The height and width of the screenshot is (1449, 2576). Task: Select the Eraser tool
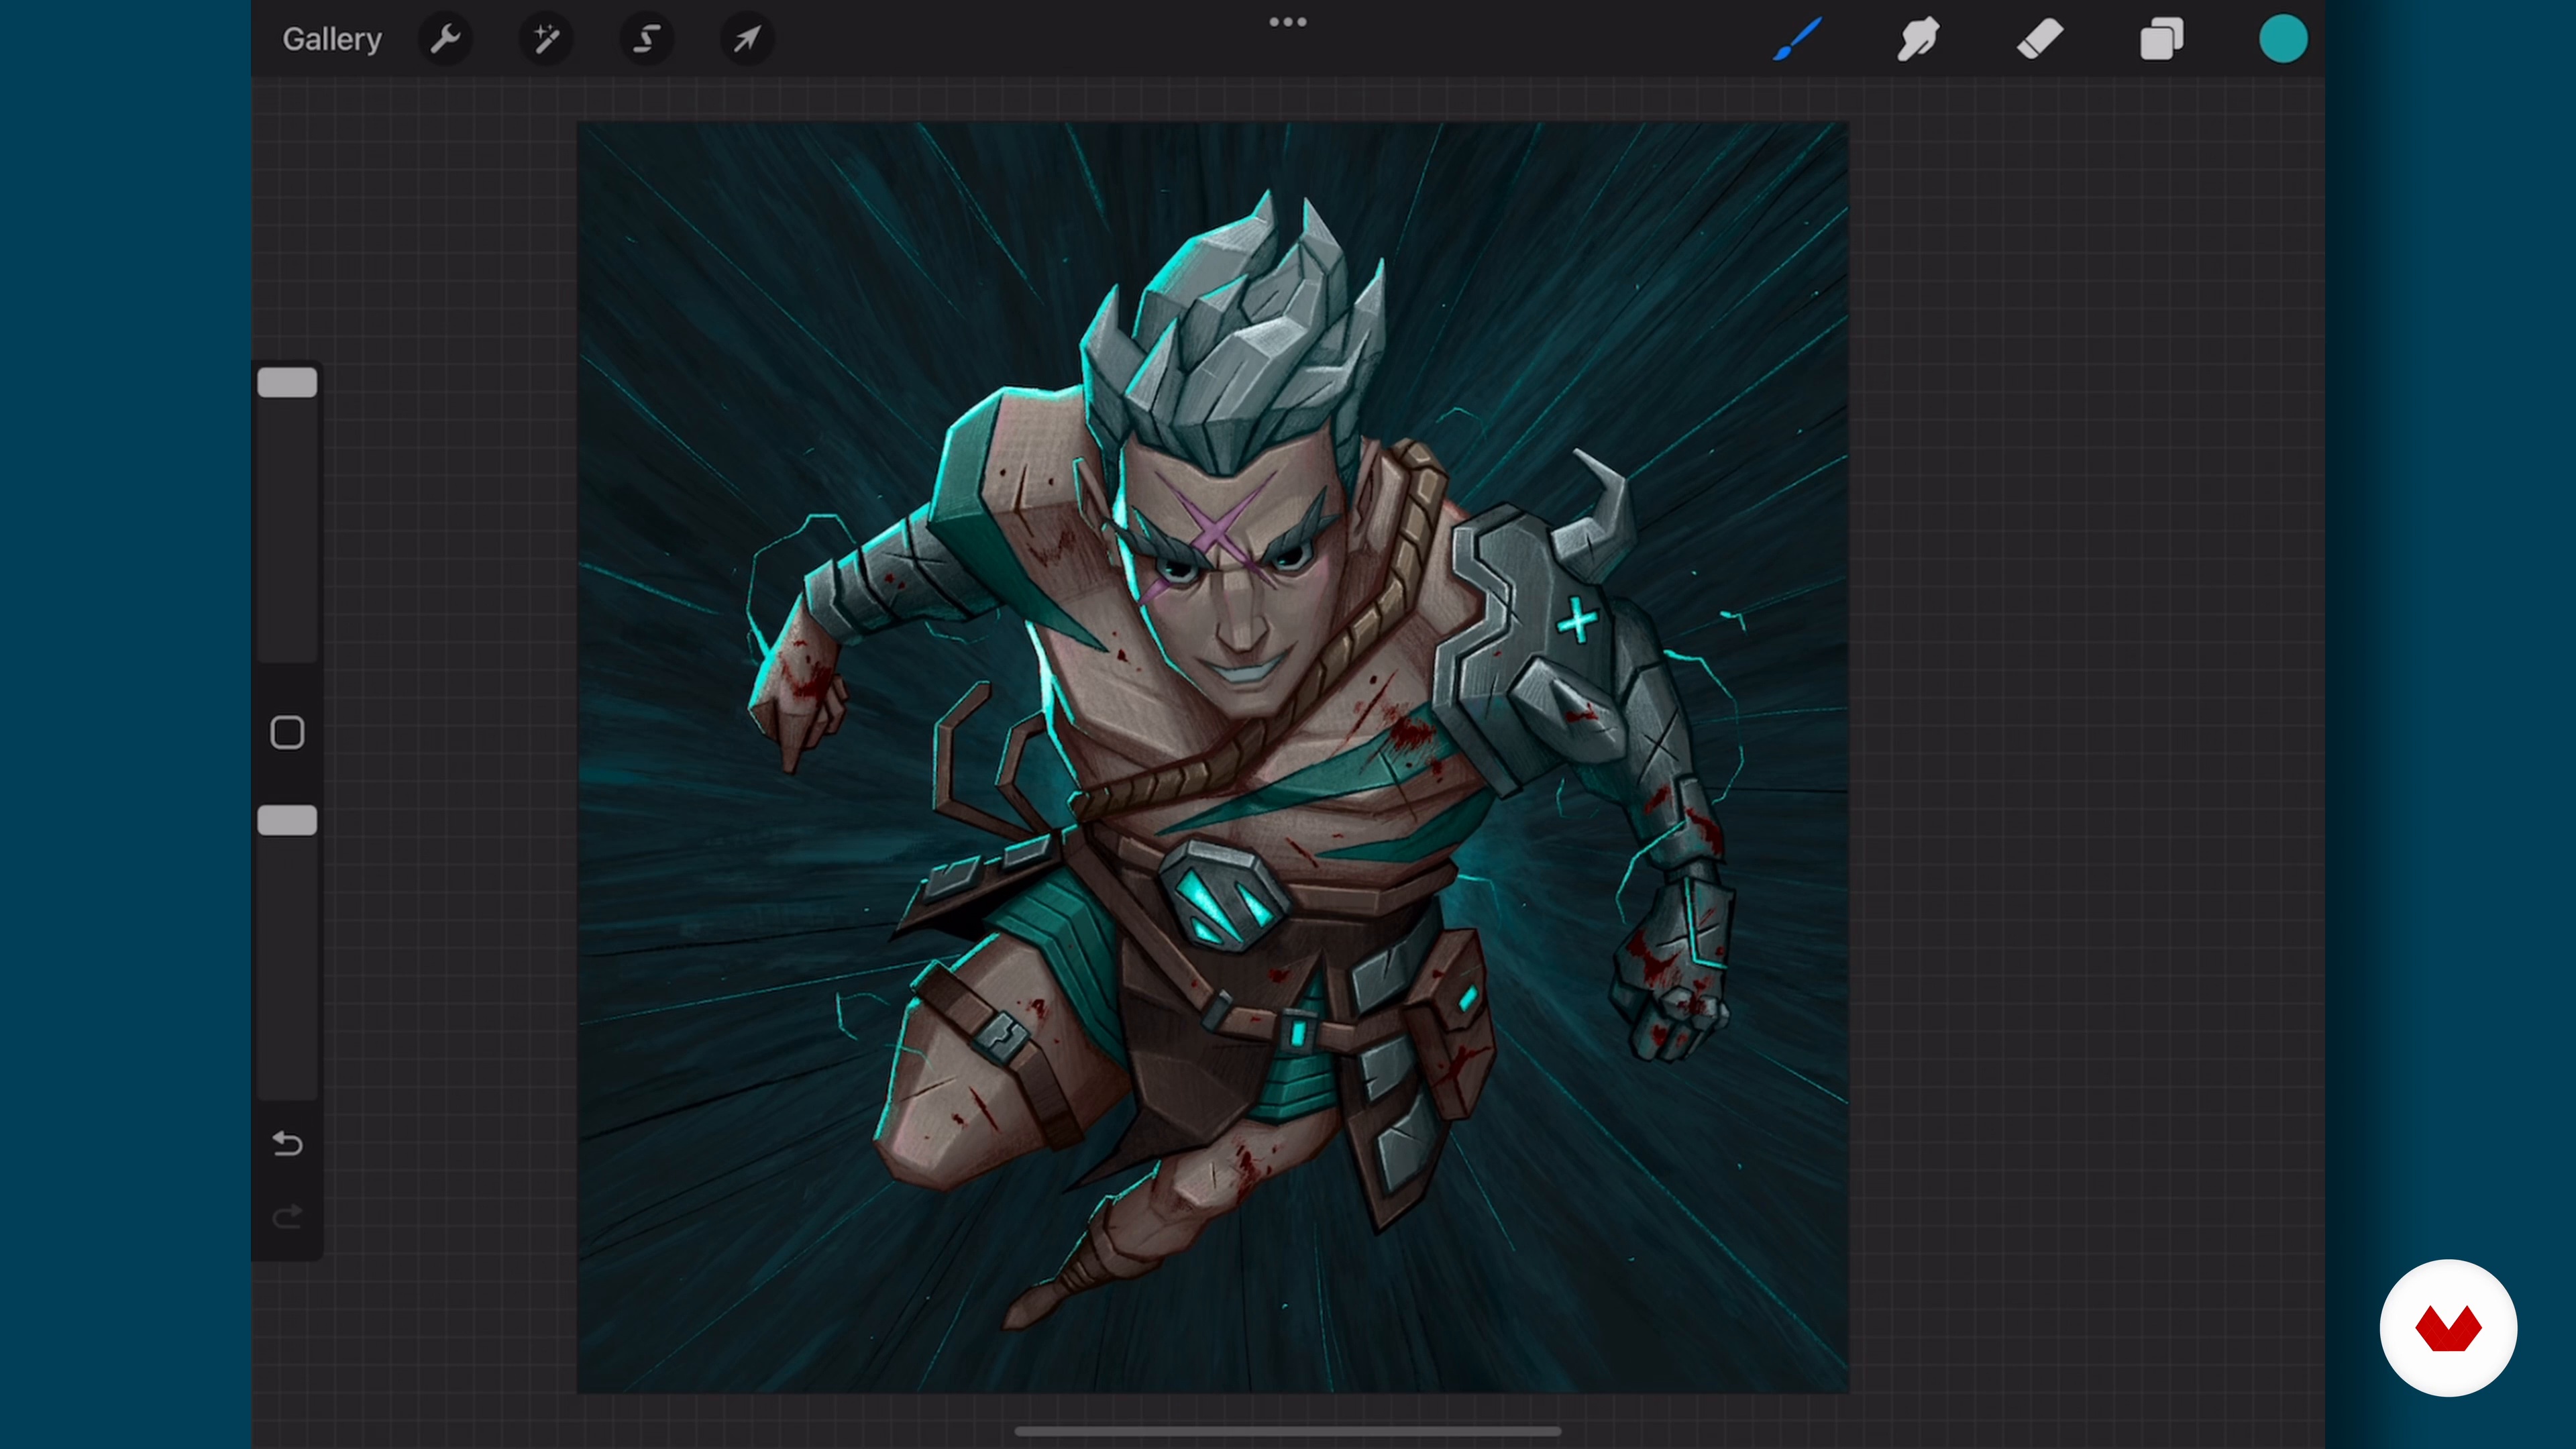[2040, 40]
